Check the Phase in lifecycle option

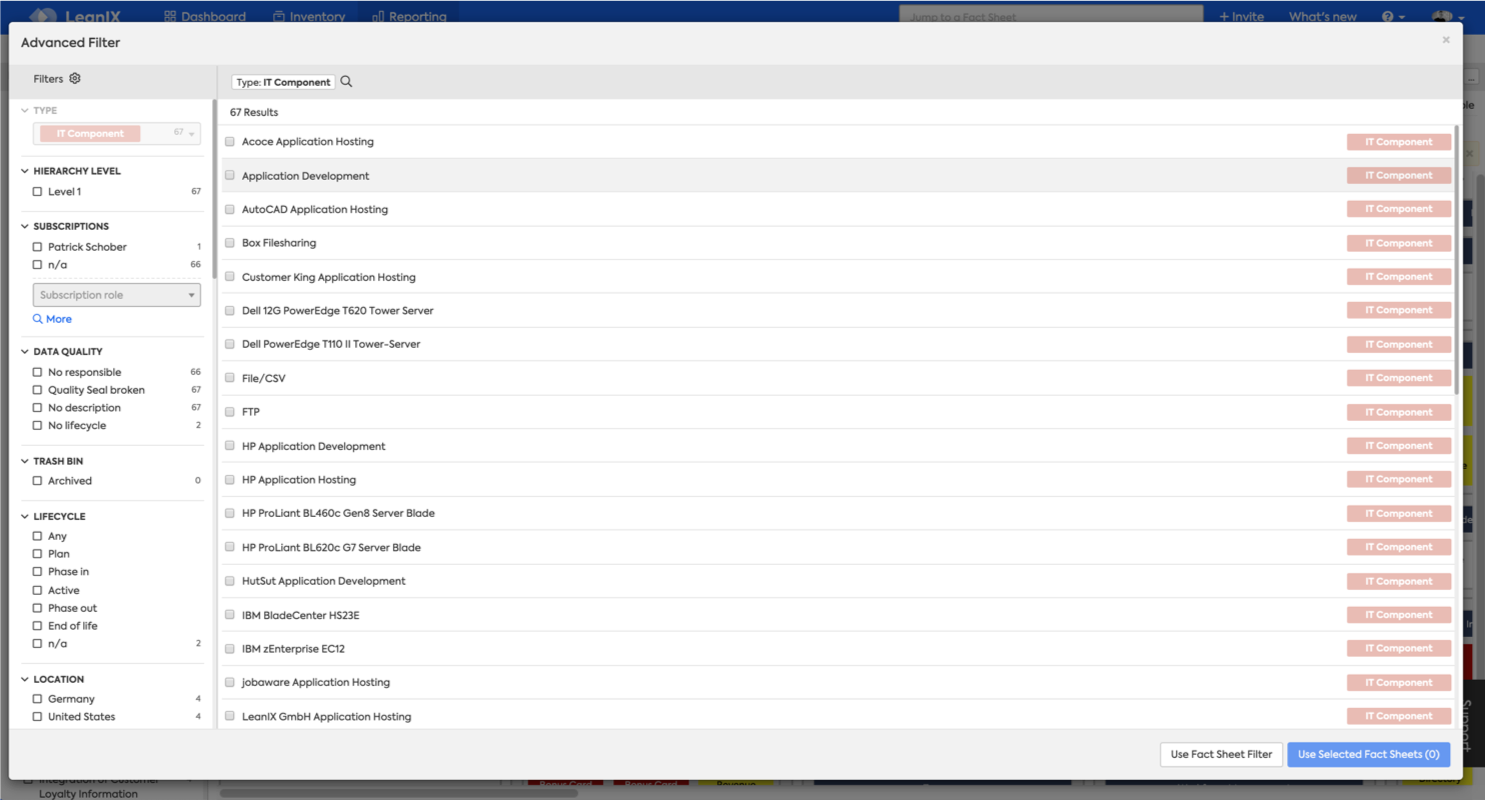tap(38, 572)
